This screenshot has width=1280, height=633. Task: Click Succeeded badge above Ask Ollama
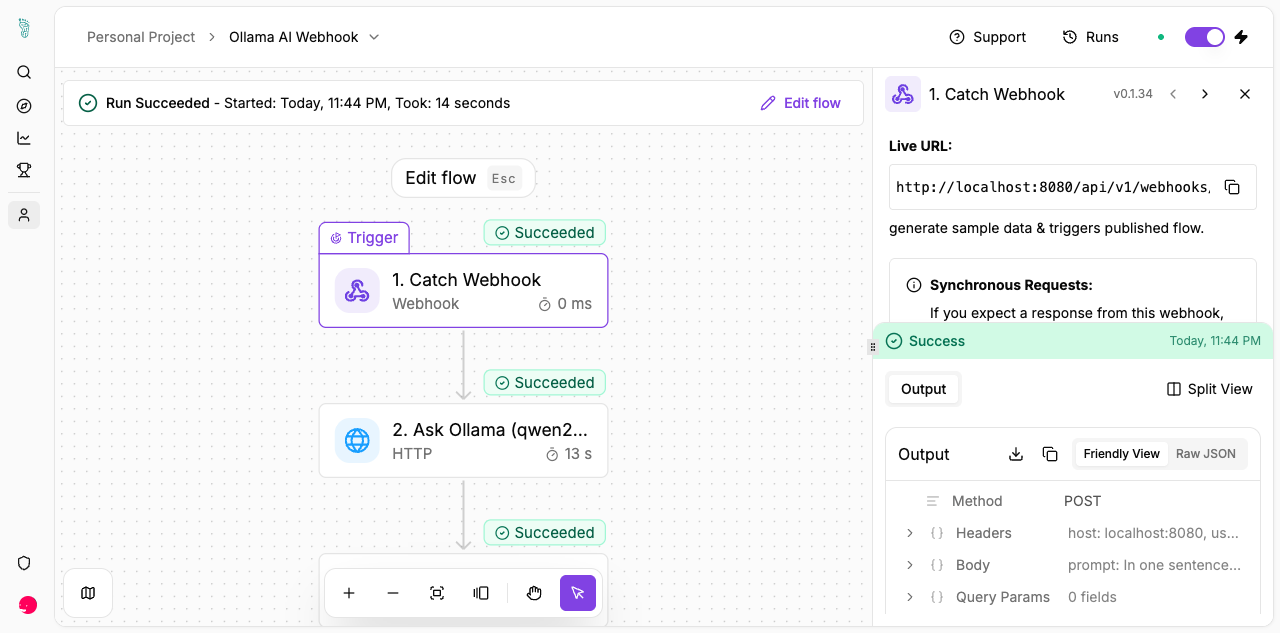[545, 383]
